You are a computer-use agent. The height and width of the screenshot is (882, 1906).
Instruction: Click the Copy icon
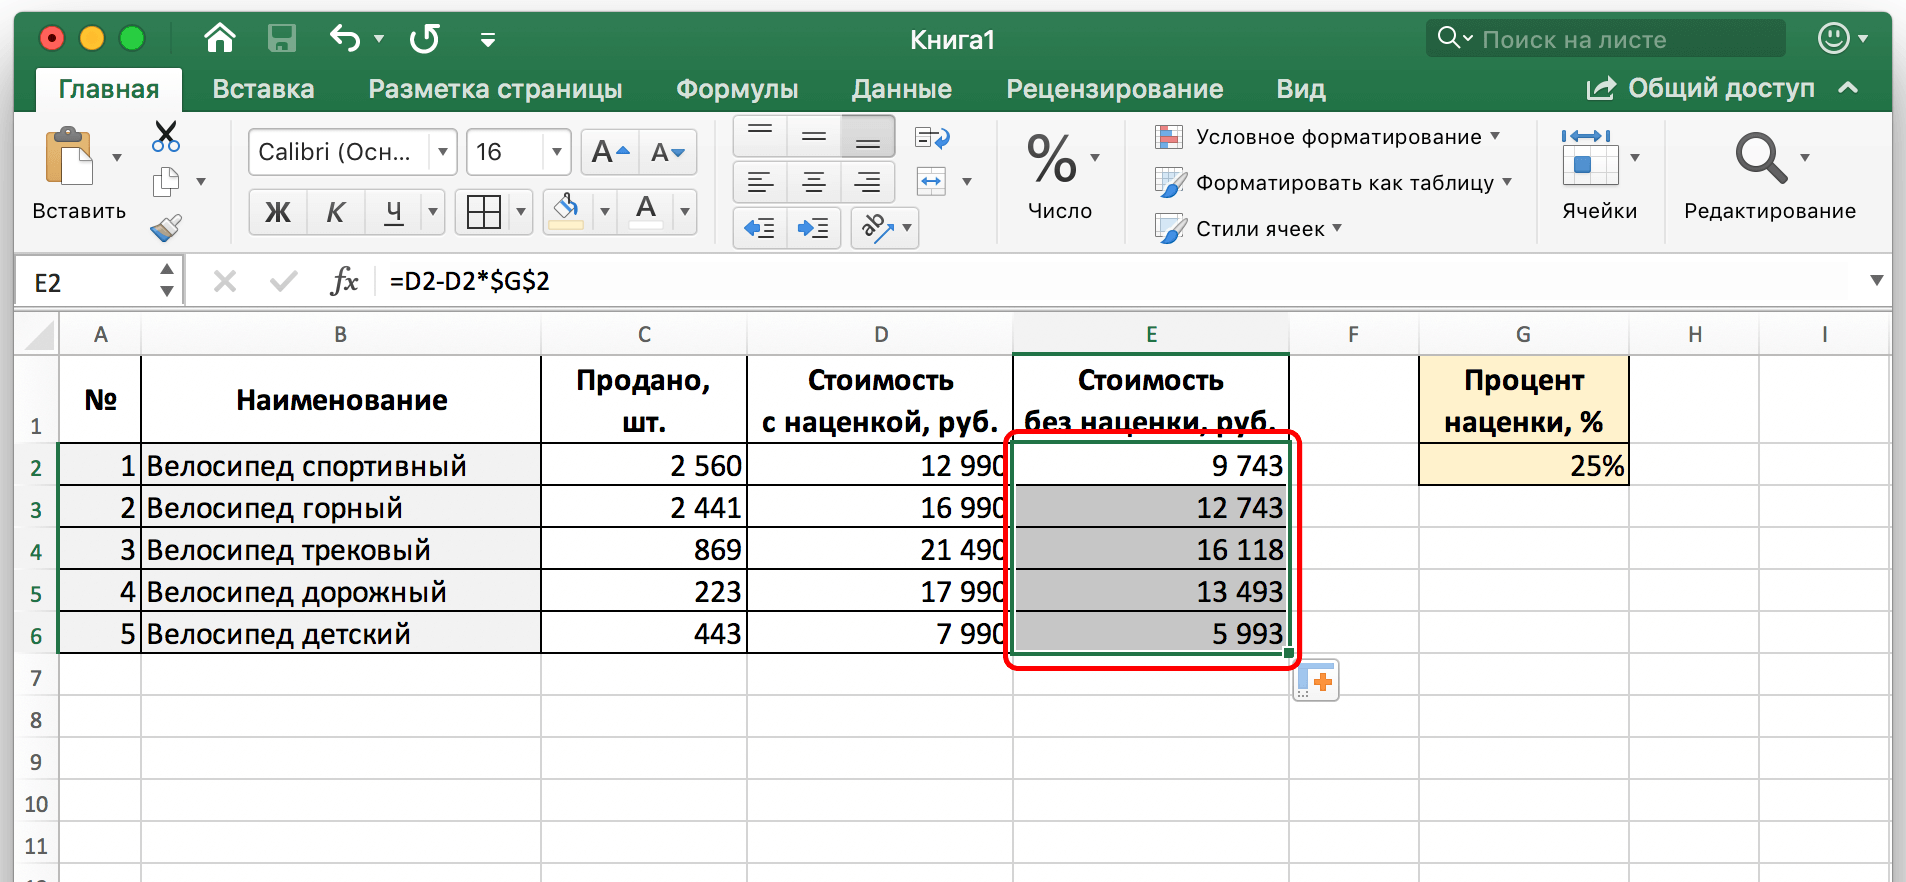point(166,182)
